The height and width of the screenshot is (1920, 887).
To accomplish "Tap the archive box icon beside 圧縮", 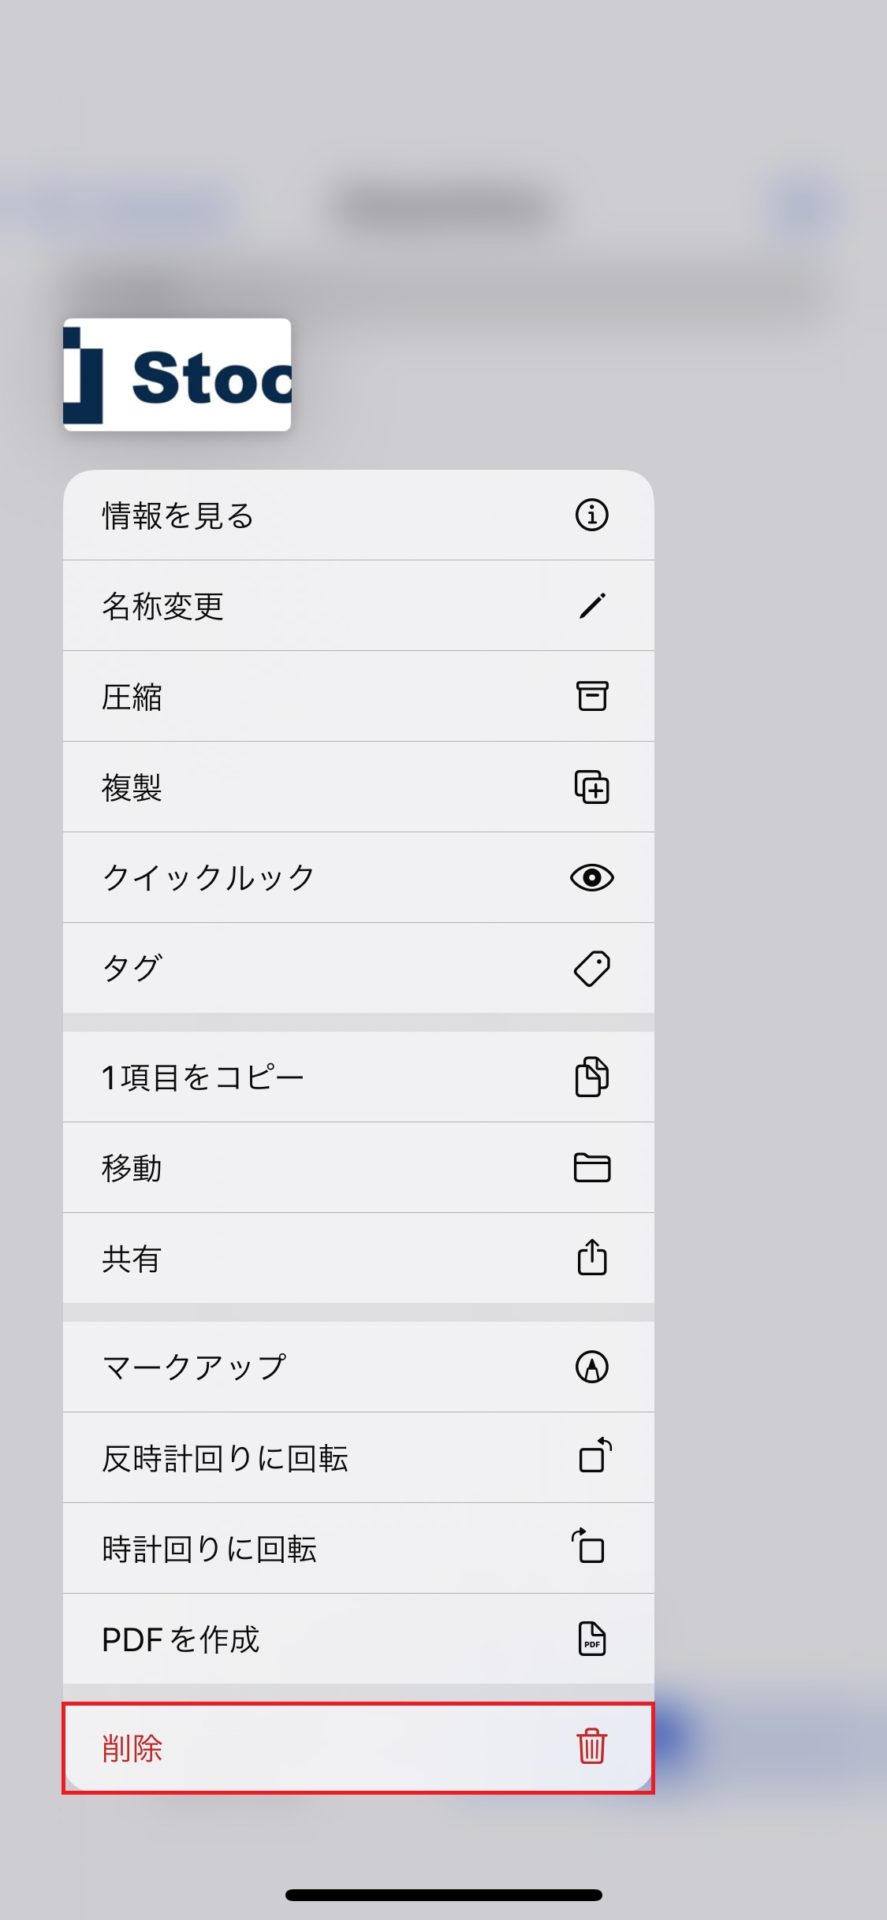I will coord(591,696).
